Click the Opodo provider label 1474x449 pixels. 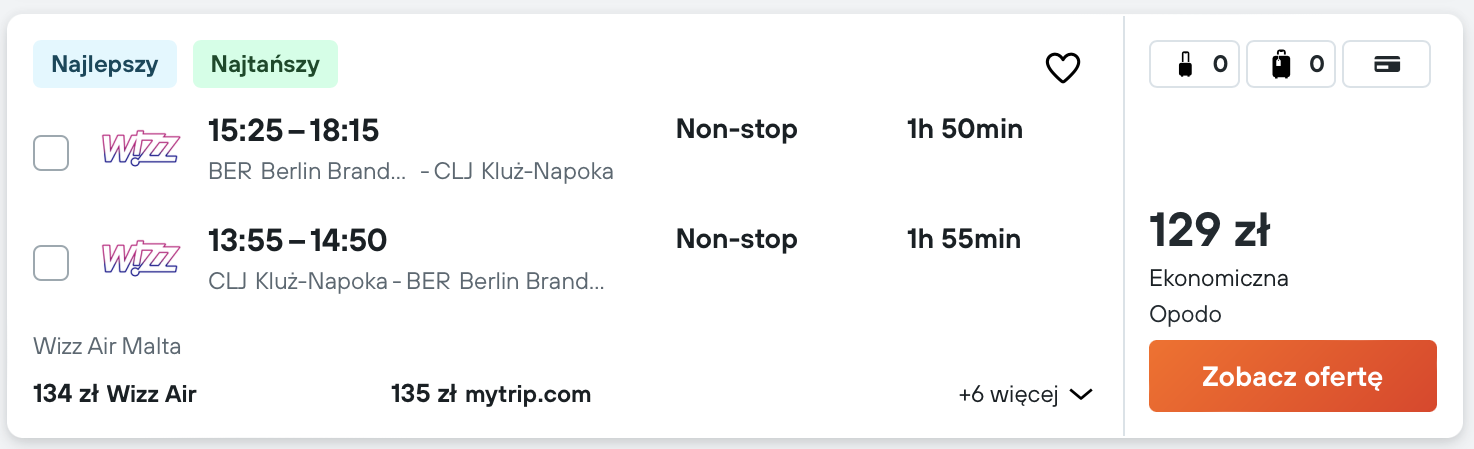coord(1185,315)
